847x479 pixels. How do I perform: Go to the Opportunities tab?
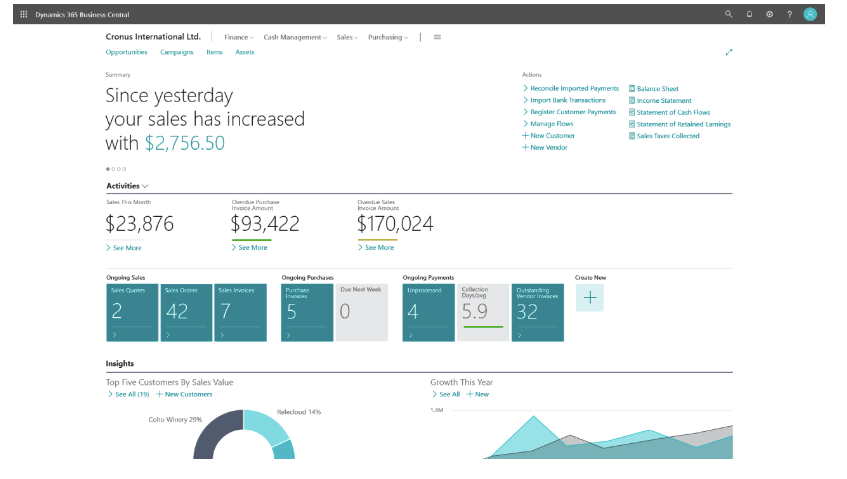127,52
